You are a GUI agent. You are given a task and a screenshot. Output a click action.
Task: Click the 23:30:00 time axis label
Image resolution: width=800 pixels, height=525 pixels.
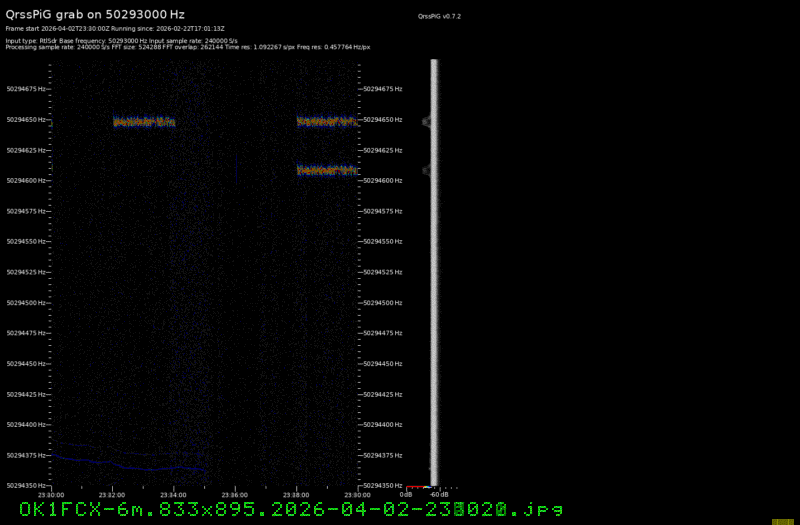(x=51, y=495)
